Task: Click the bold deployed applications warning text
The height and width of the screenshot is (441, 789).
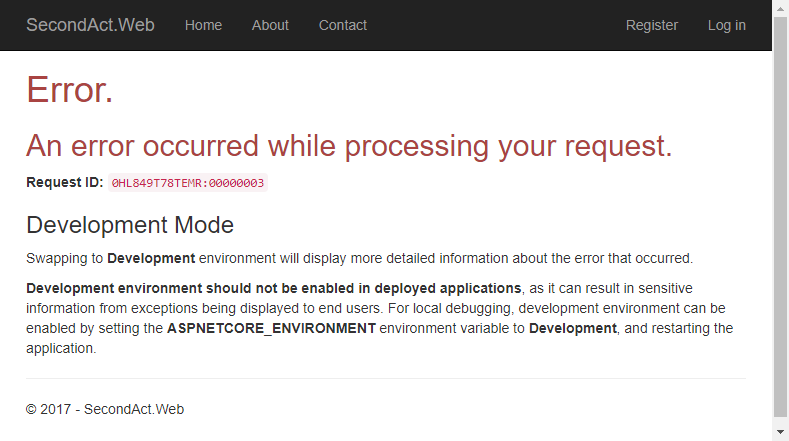Action: [274, 288]
